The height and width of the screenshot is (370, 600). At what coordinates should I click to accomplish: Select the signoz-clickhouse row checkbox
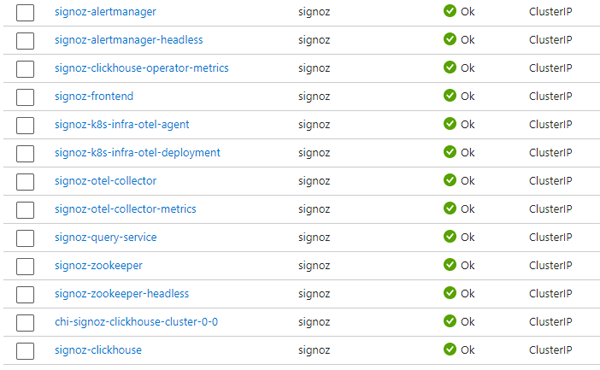pyautogui.click(x=25, y=350)
